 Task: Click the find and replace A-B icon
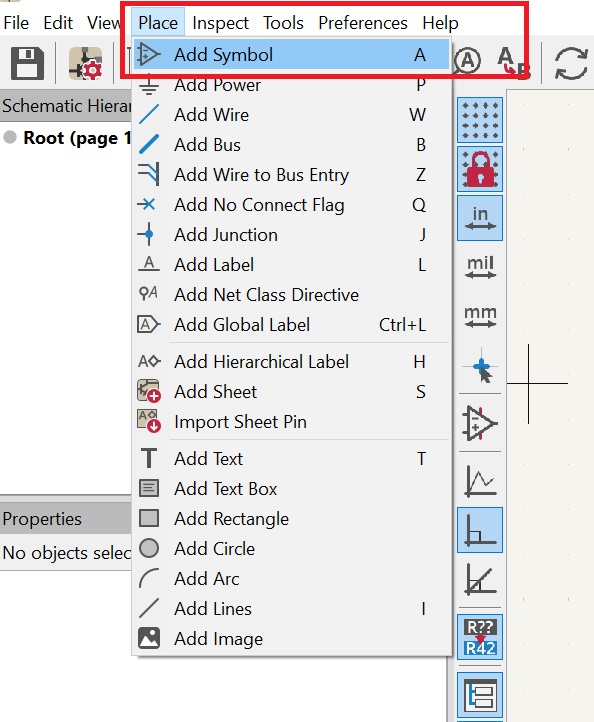coord(513,63)
